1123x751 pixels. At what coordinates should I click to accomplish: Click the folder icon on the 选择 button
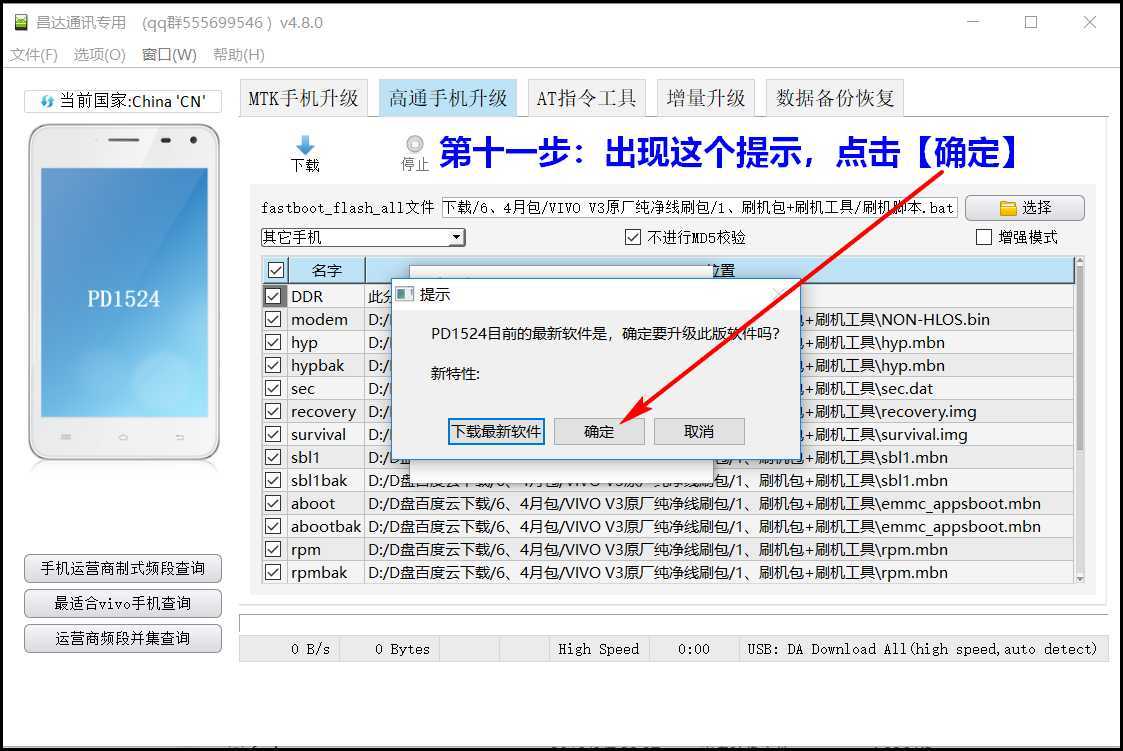pos(1008,207)
